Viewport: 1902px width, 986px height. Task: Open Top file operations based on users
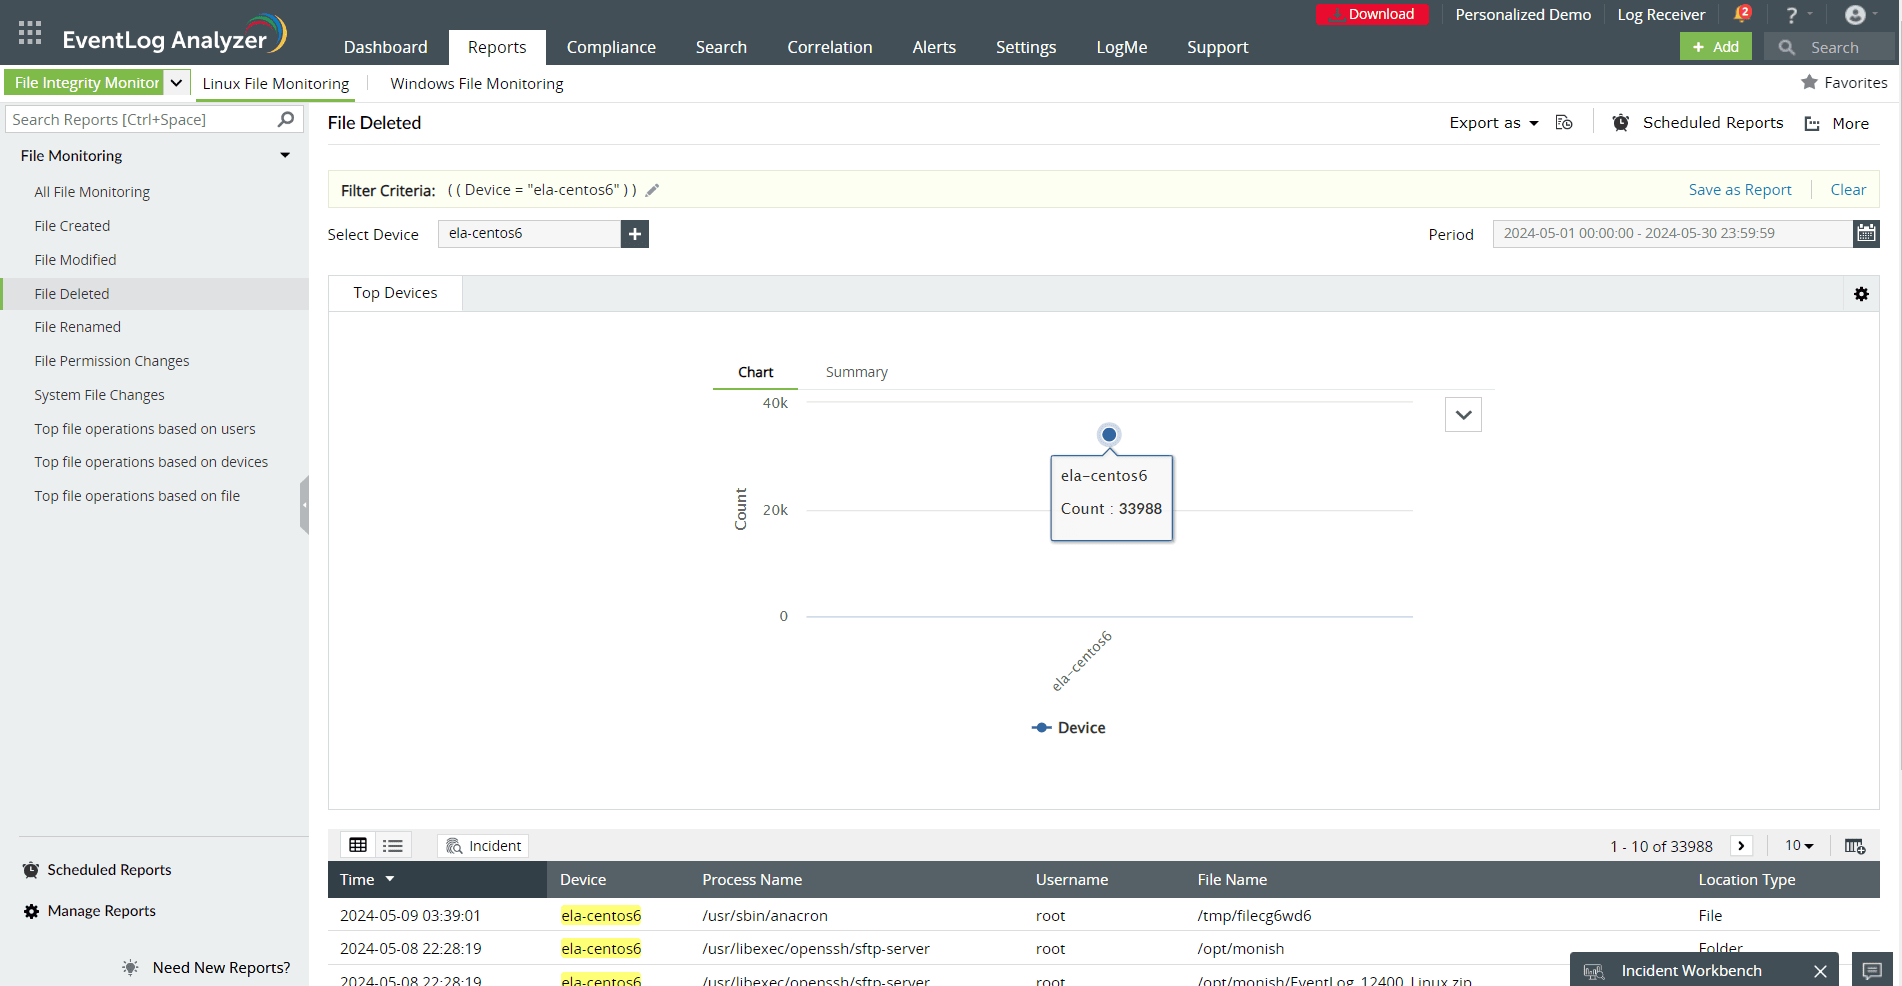tap(144, 429)
